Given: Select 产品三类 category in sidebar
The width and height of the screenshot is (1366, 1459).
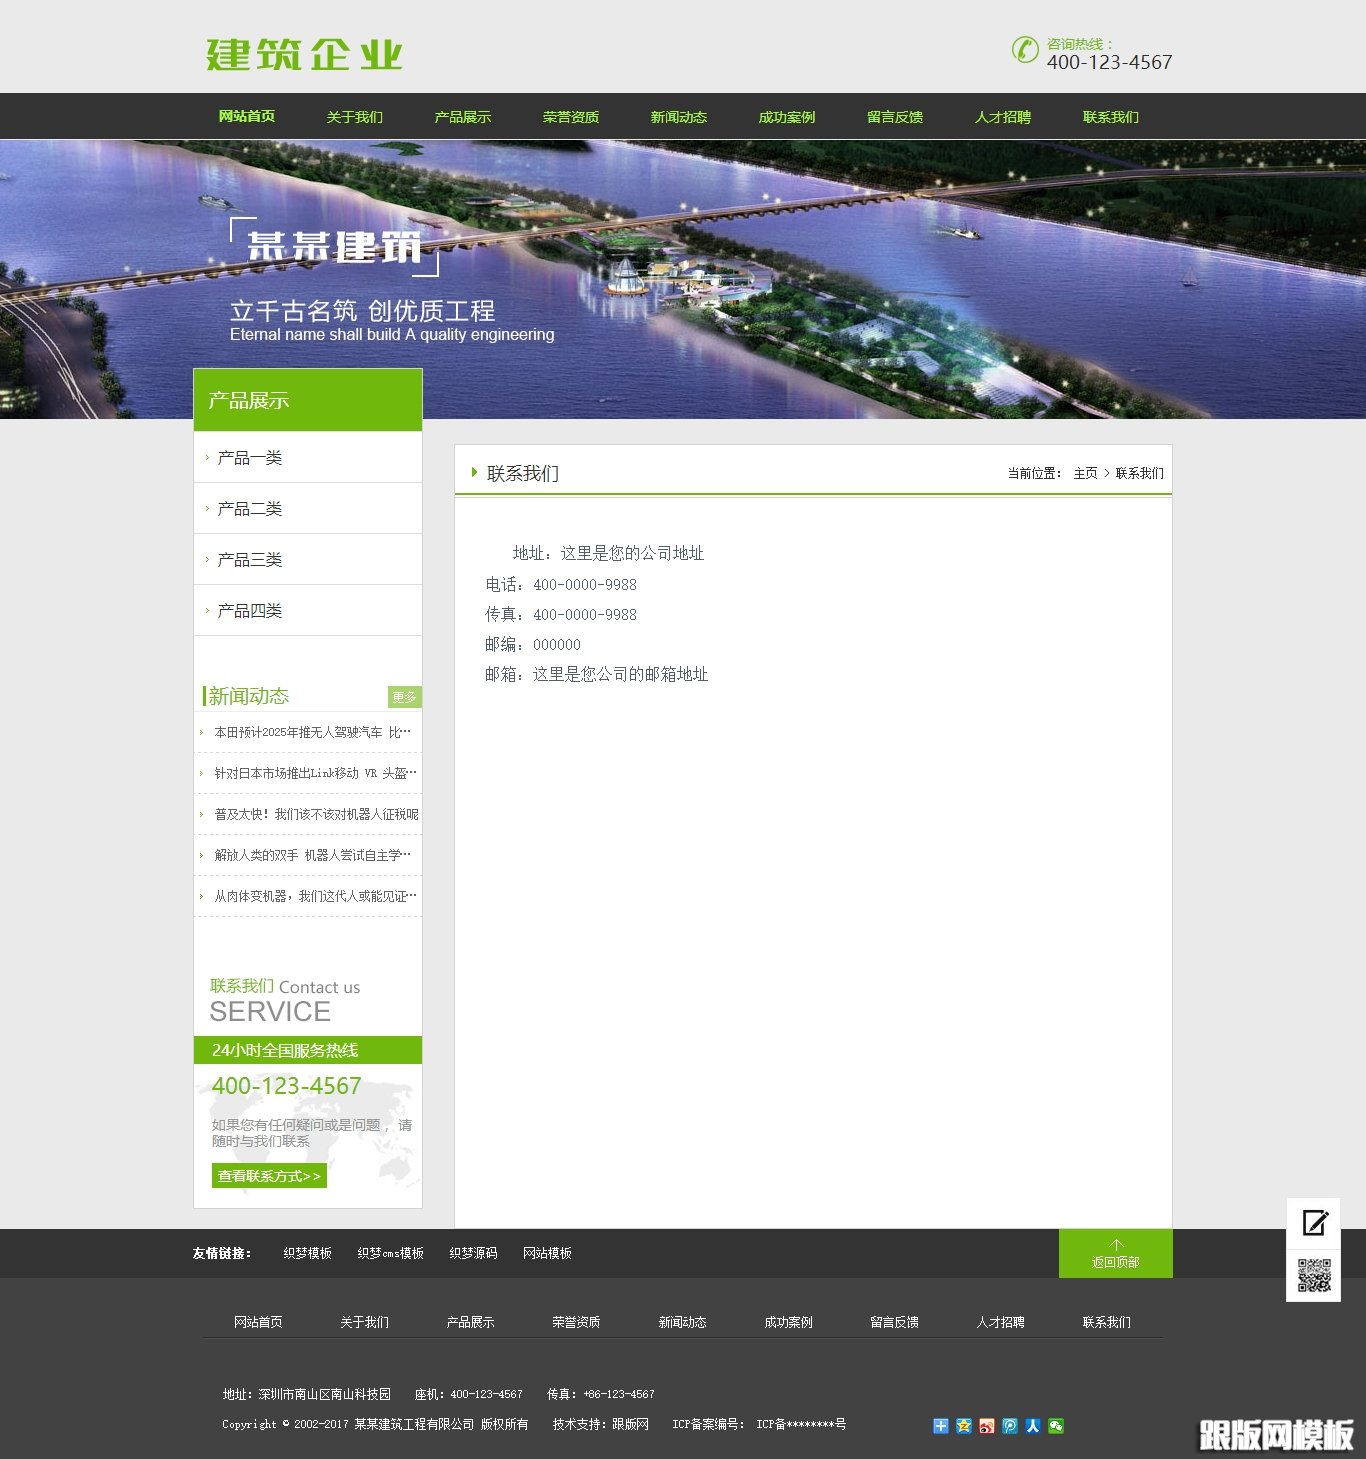Looking at the screenshot, I should tap(250, 560).
